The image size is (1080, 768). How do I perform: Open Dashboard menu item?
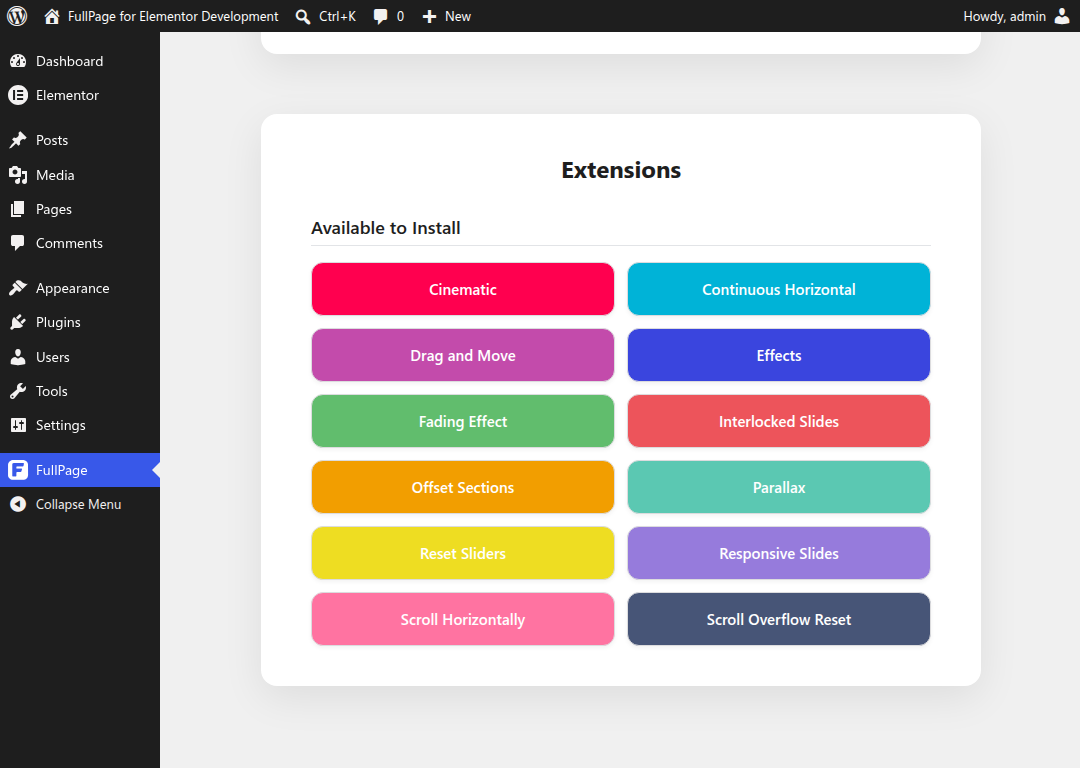(x=80, y=61)
